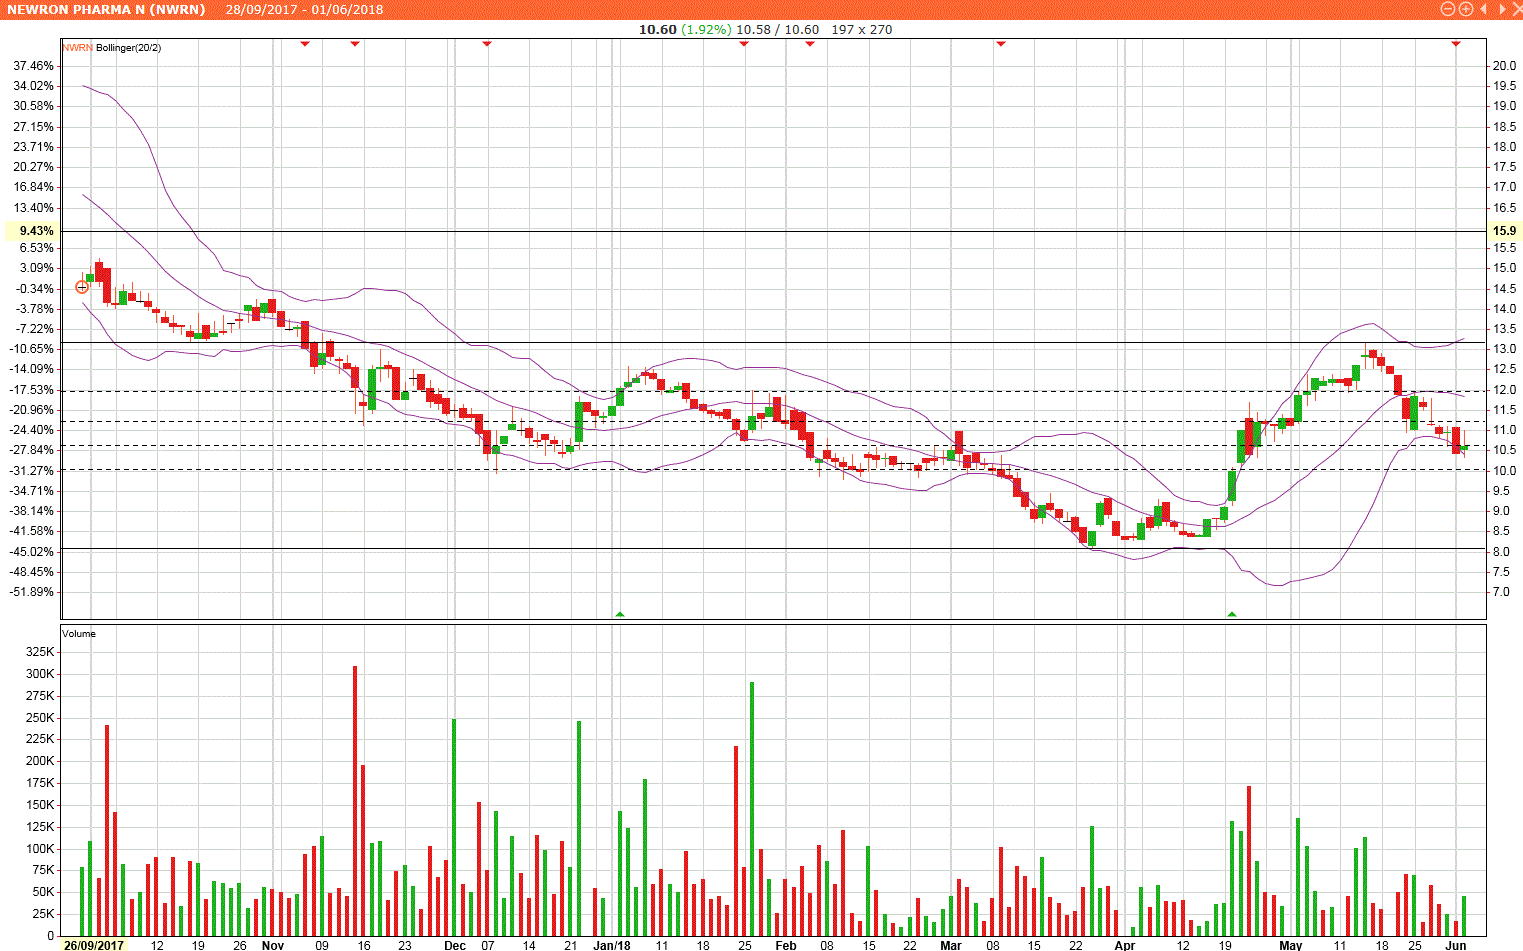Viewport: 1523px width, 951px height.
Task: Click red event marker above Jan 25
Action: 743,43
